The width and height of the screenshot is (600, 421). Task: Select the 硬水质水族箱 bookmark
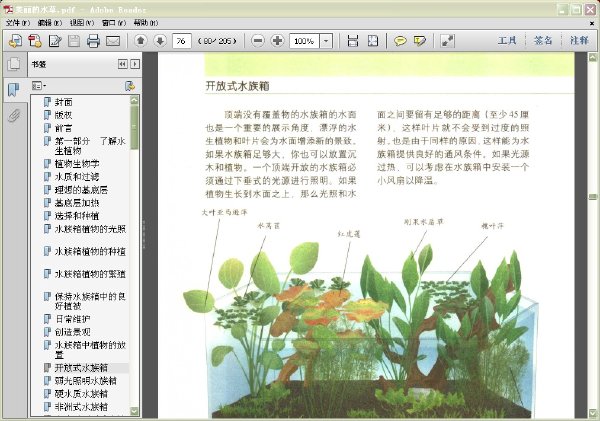pos(81,394)
